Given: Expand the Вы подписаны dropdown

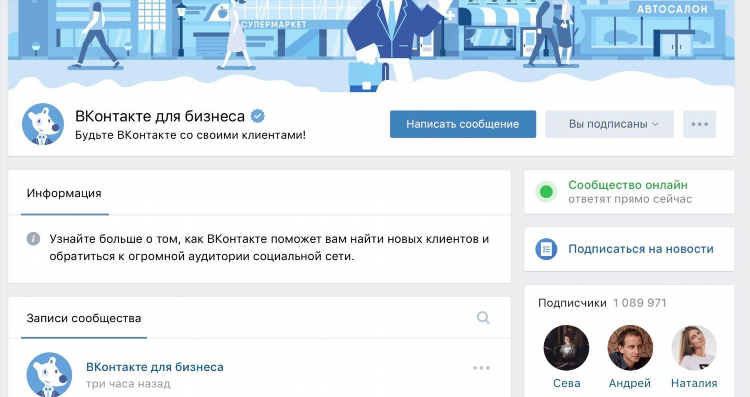Looking at the screenshot, I should pyautogui.click(x=609, y=124).
